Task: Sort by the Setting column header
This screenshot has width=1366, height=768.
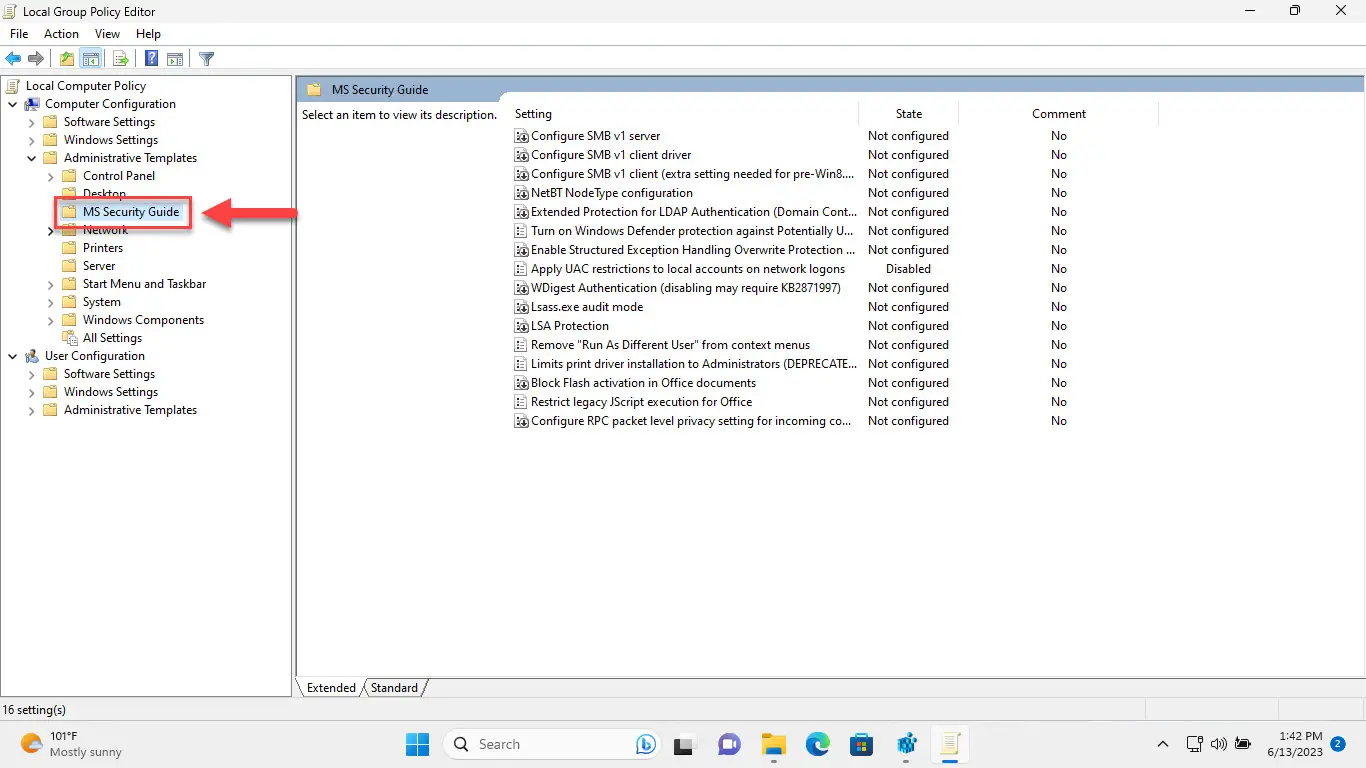Action: tap(685, 114)
